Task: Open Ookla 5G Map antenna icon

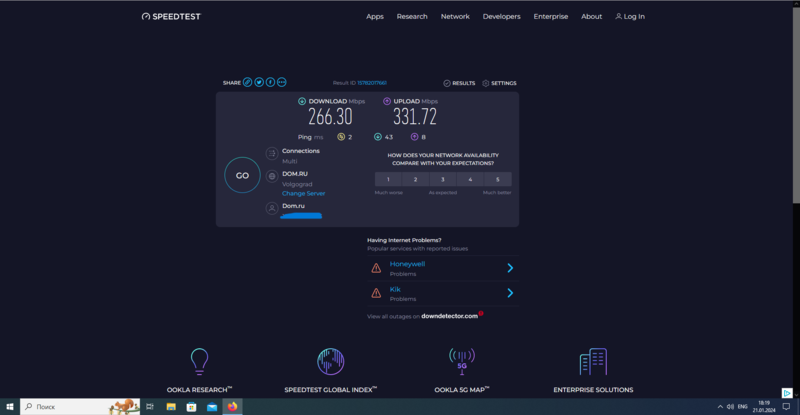Action: (462, 361)
